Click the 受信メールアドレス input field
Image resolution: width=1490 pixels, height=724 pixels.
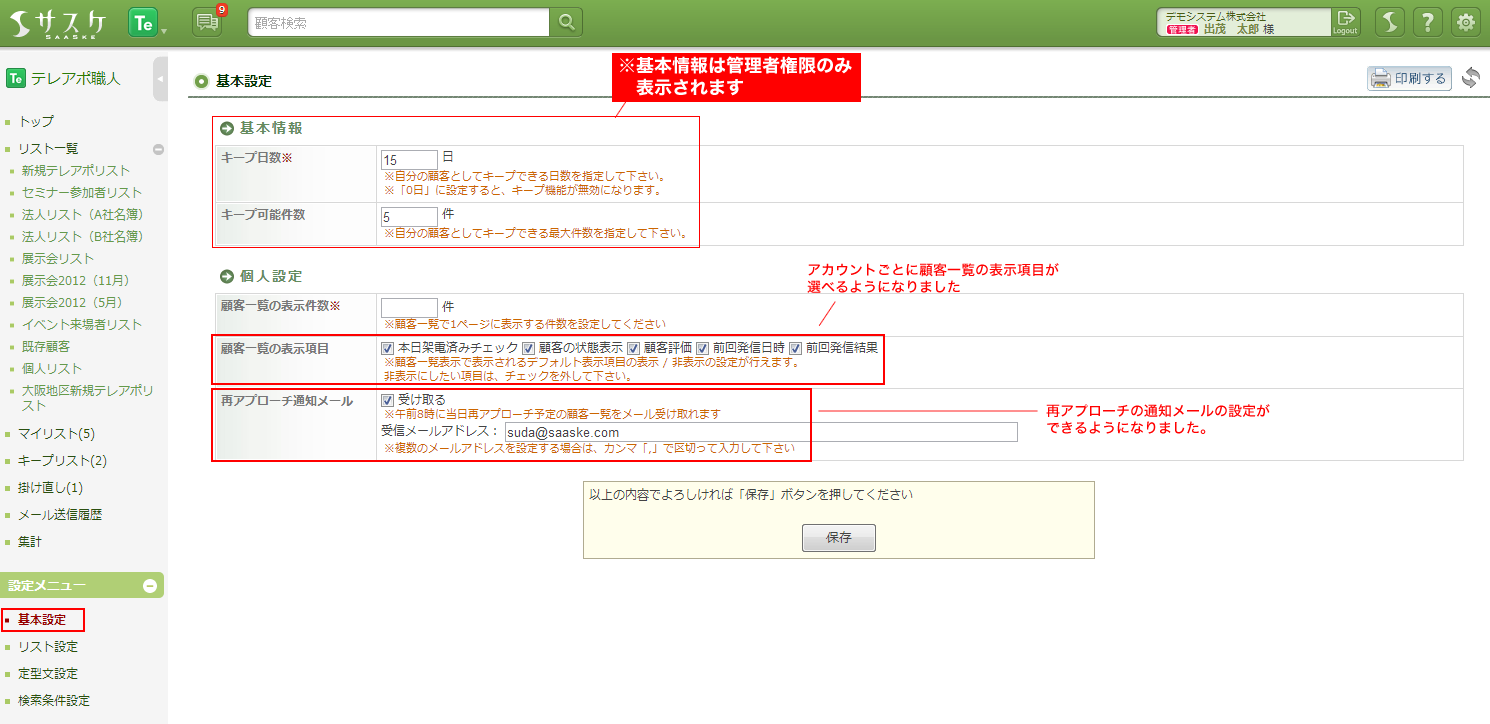click(760, 432)
